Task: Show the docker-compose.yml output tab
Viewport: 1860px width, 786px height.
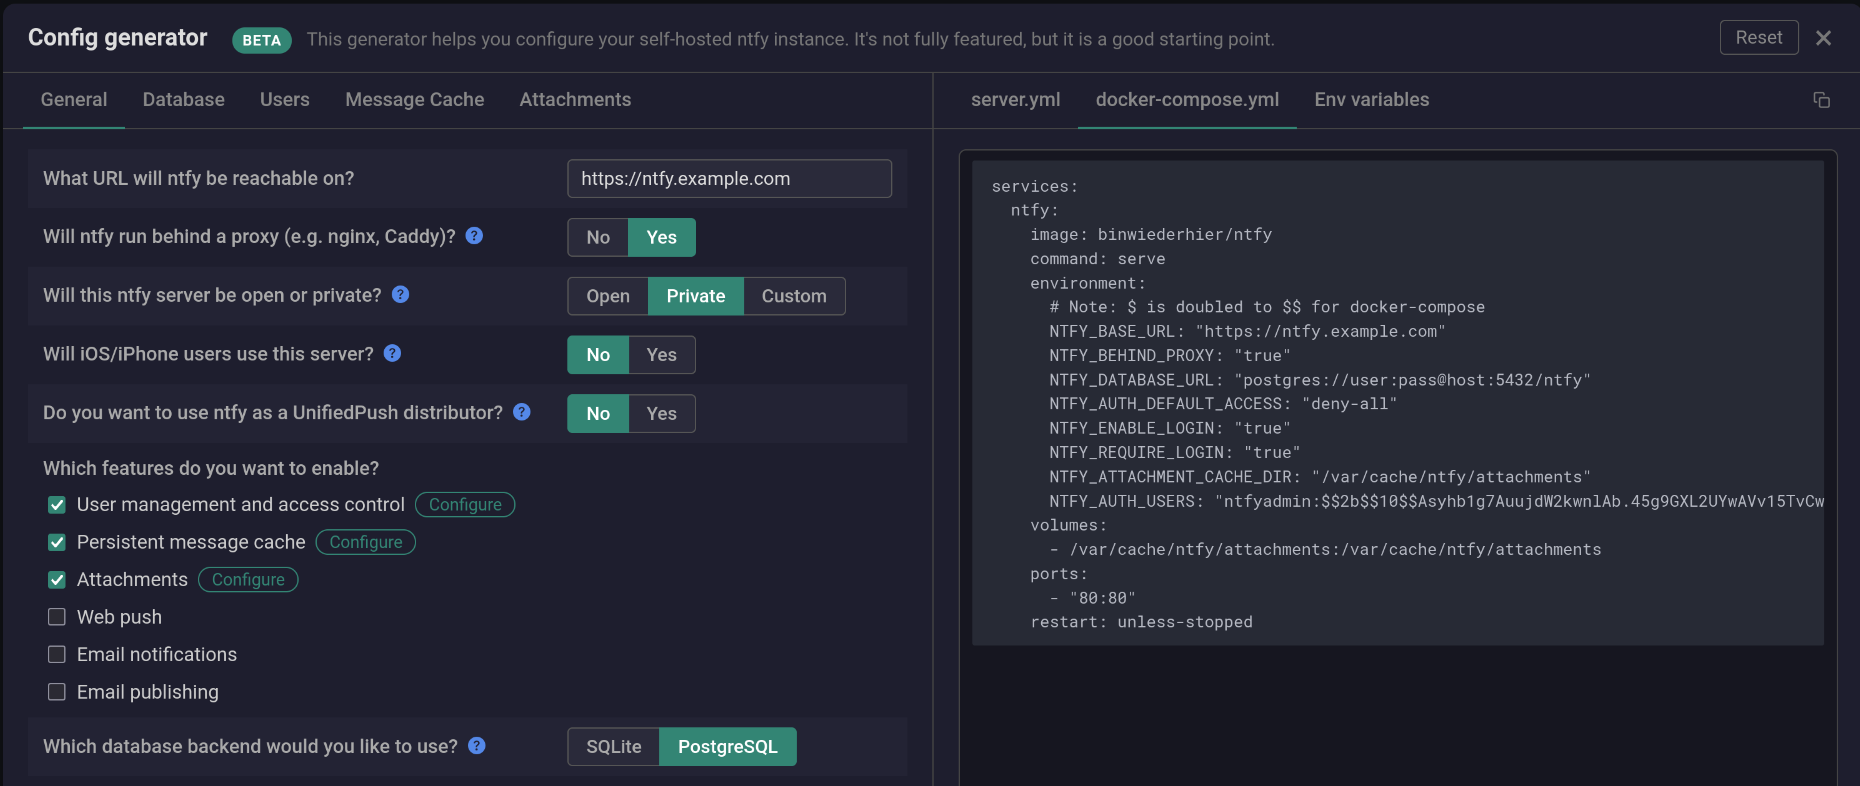Action: point(1187,100)
